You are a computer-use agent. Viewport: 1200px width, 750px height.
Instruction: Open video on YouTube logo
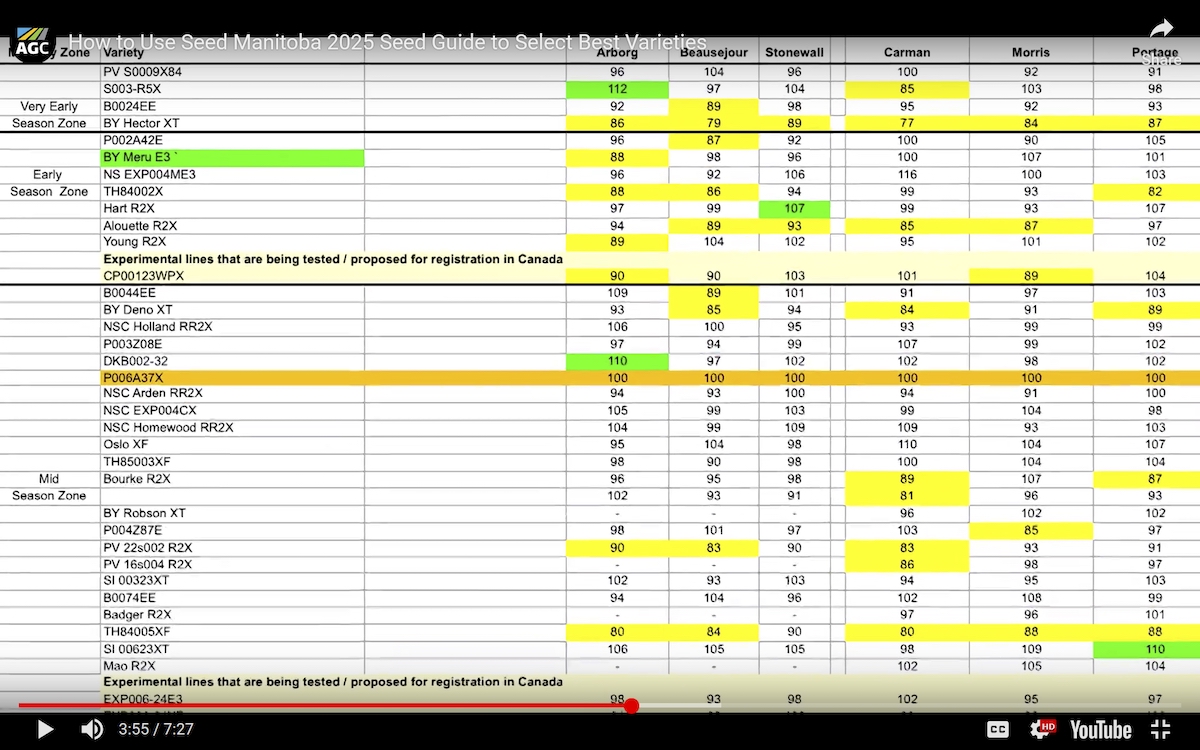(x=1101, y=729)
